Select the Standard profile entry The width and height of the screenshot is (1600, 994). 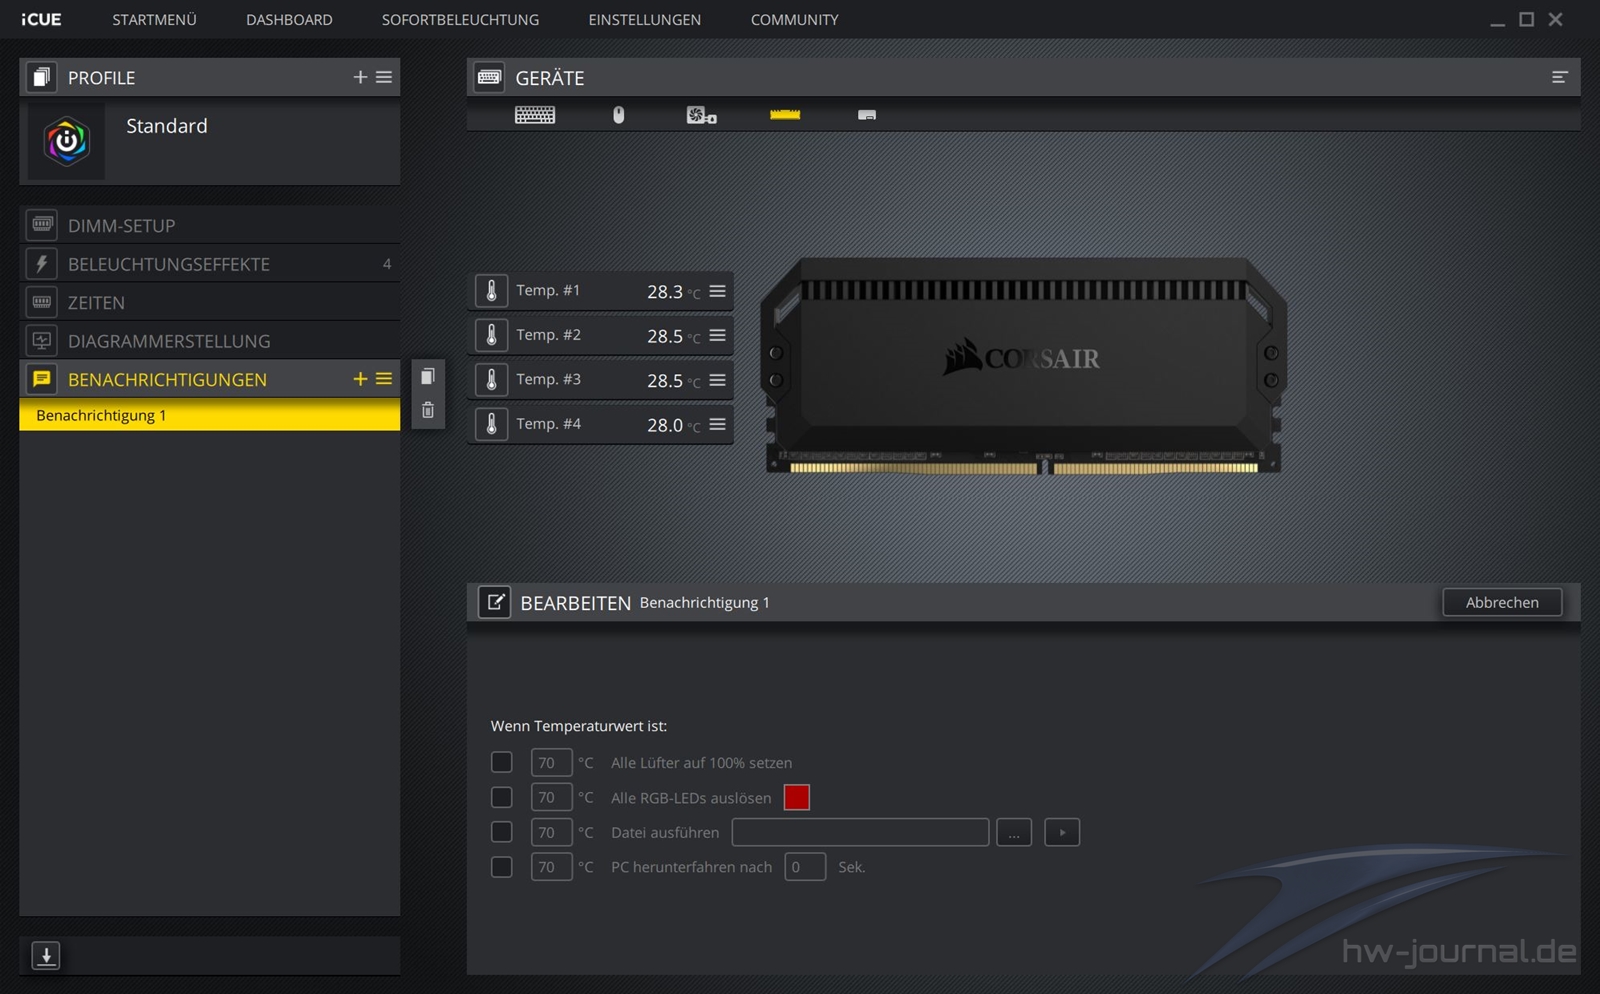click(210, 142)
